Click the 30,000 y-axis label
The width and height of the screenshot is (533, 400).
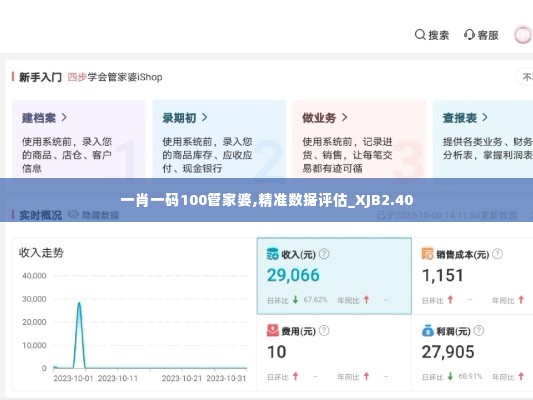click(34, 299)
